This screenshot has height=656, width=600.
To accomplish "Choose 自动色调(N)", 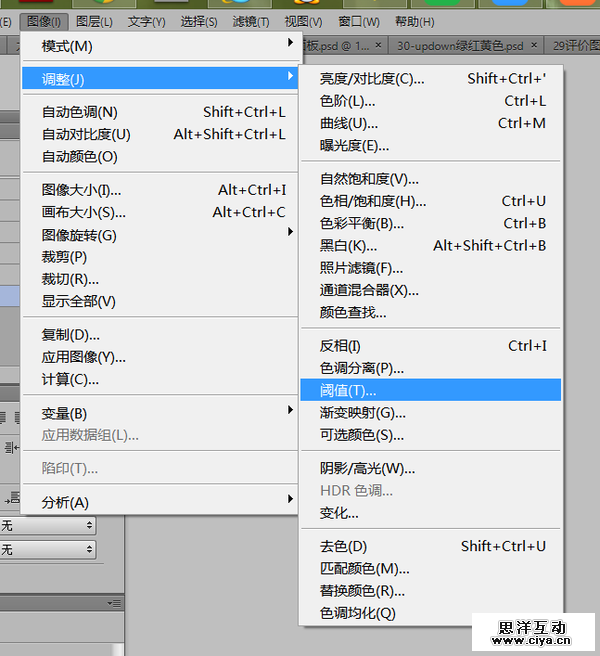I will click(x=160, y=112).
